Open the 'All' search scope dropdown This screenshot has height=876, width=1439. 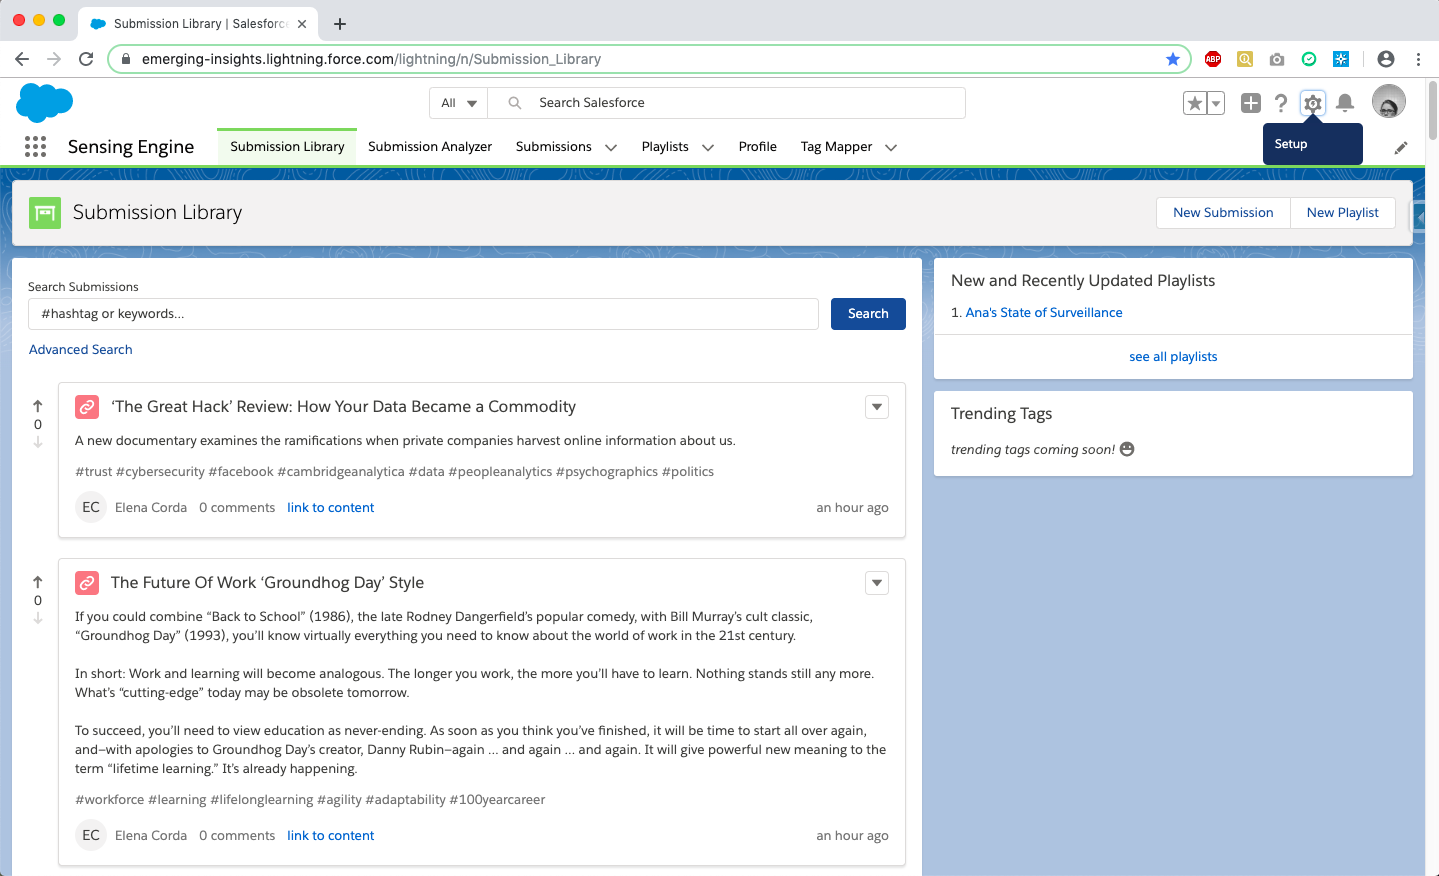459,103
